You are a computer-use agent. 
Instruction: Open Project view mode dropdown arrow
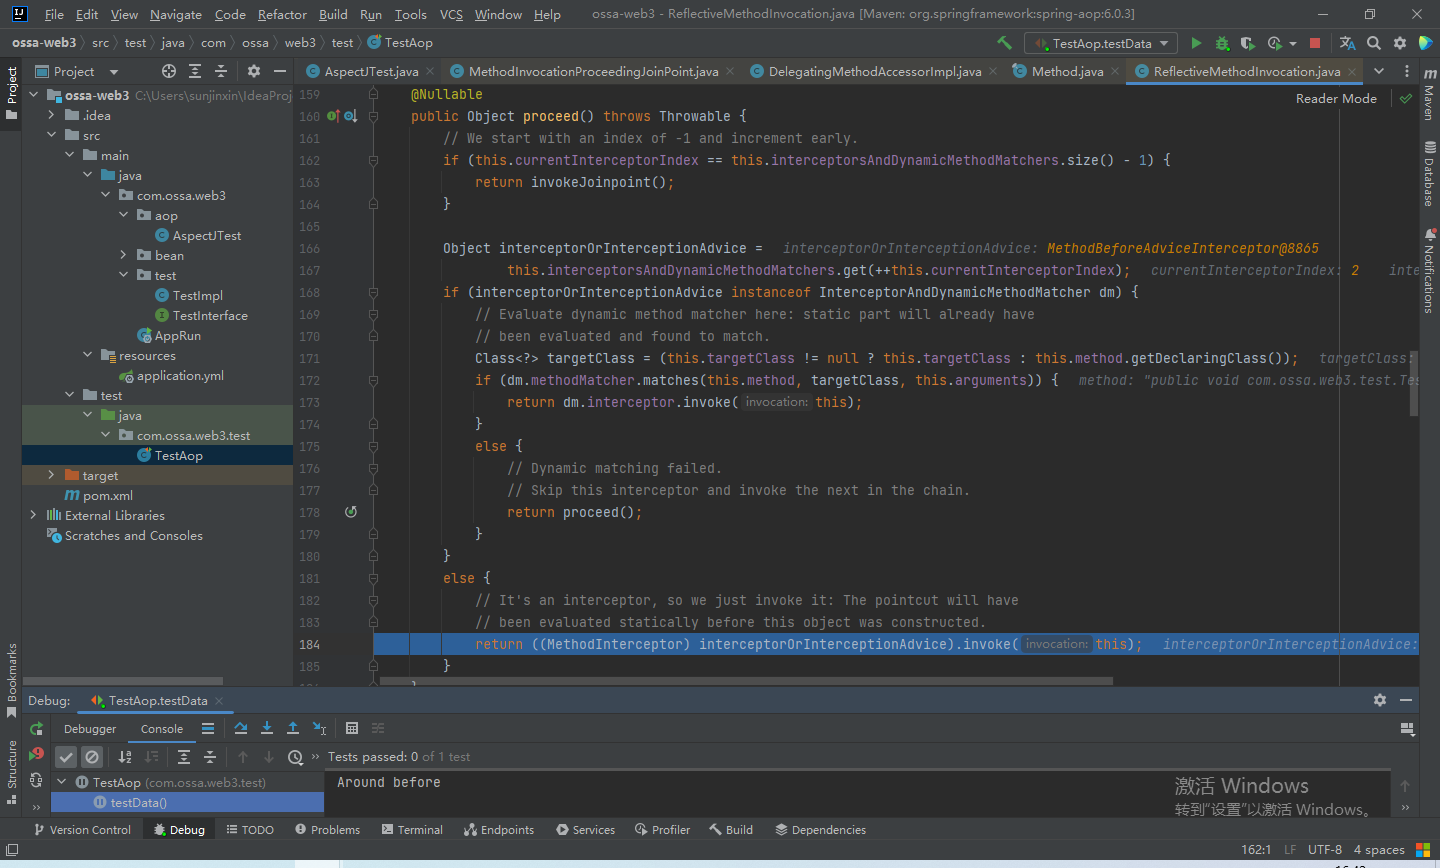coord(114,72)
